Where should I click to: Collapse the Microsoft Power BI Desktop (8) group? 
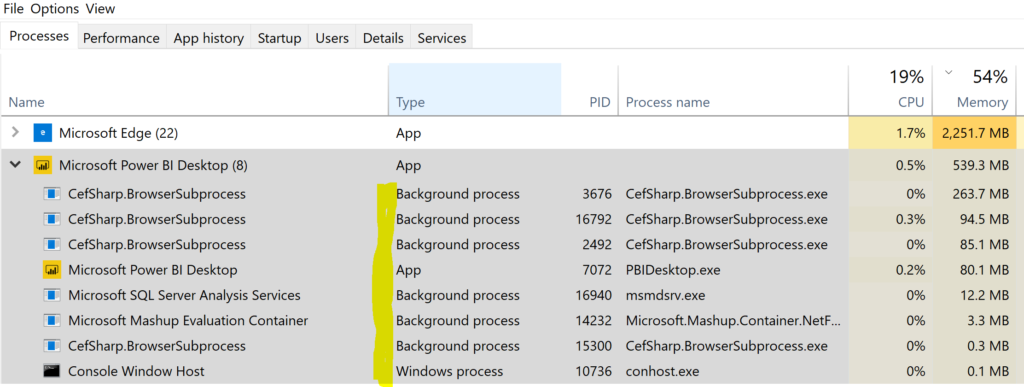15,165
